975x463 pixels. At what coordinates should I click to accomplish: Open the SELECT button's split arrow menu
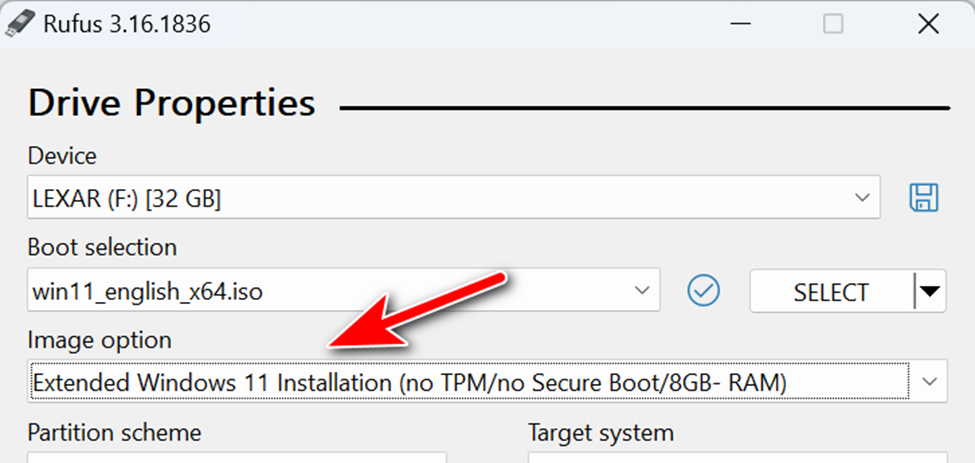click(930, 292)
